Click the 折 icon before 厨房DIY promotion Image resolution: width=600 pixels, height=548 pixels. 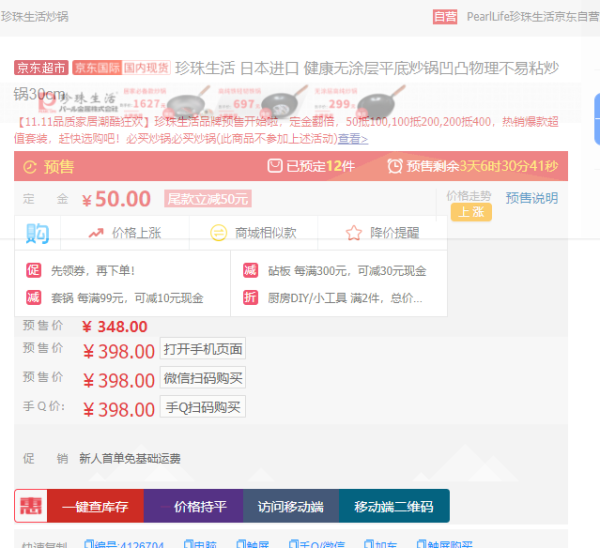point(251,297)
